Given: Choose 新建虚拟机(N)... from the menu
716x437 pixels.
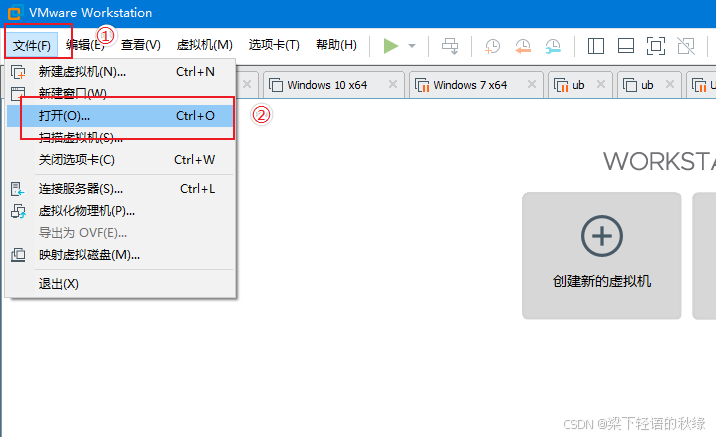Looking at the screenshot, I should pyautogui.click(x=121, y=72).
